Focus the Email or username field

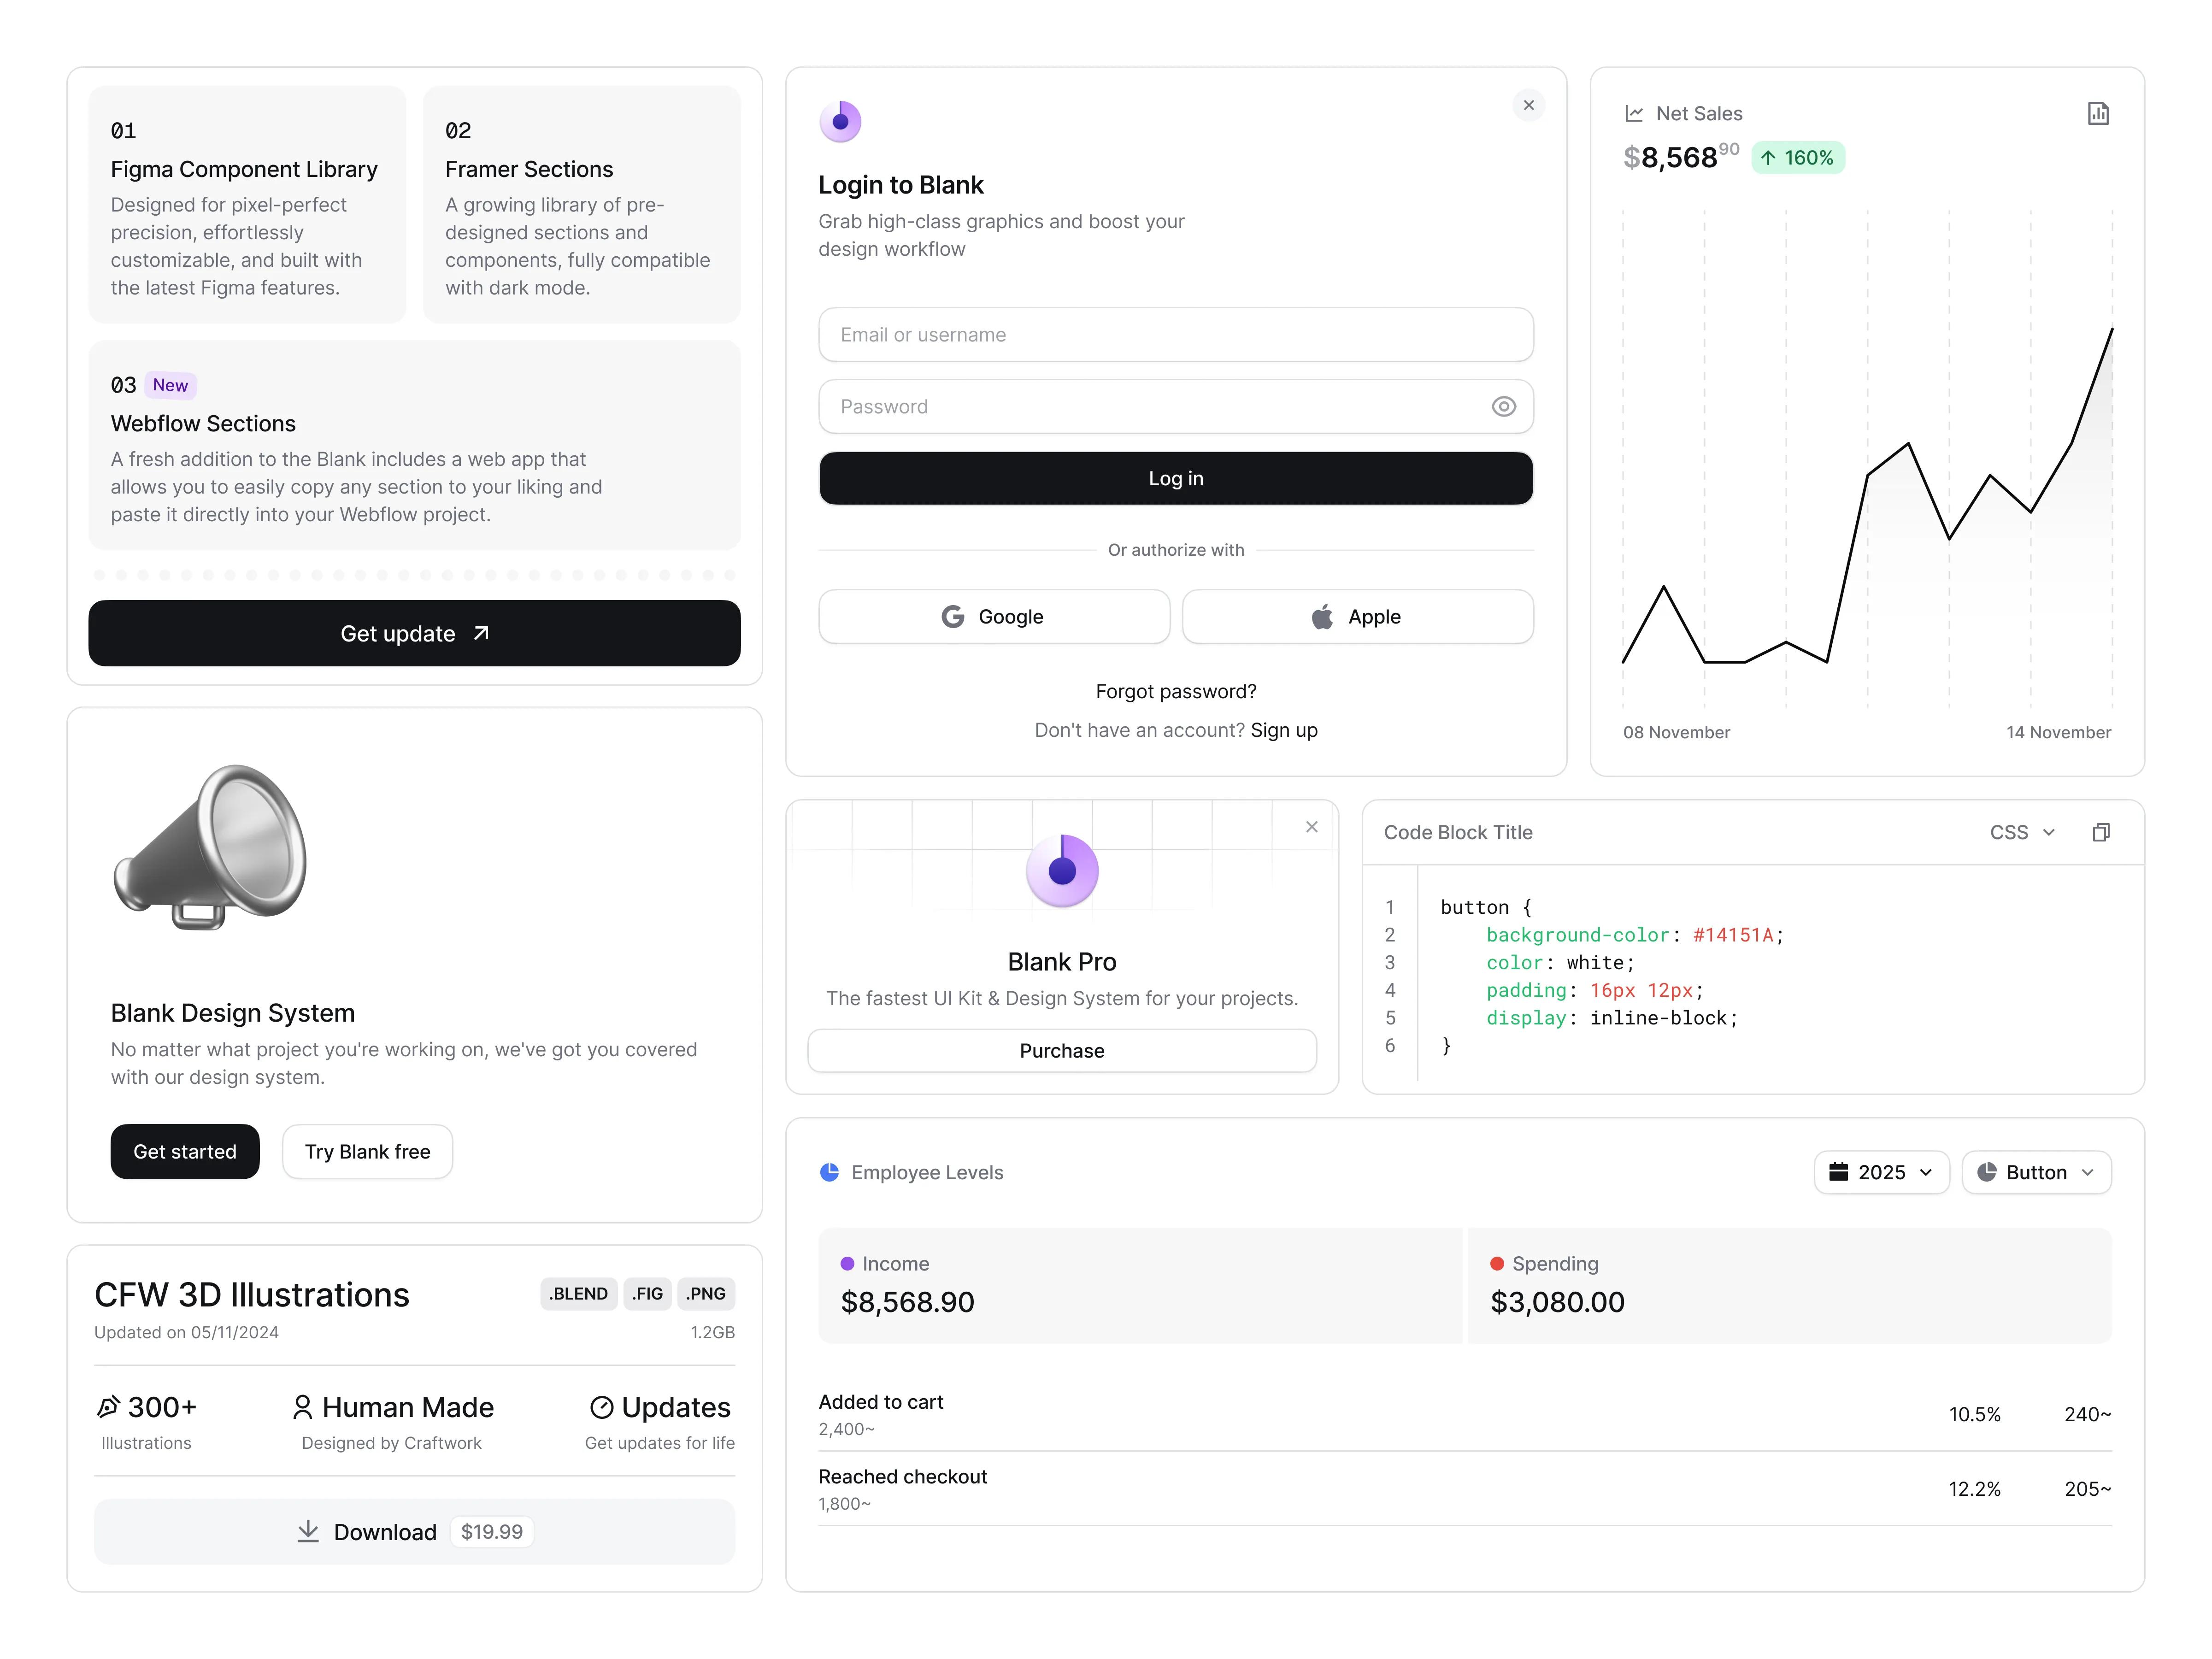point(1176,335)
